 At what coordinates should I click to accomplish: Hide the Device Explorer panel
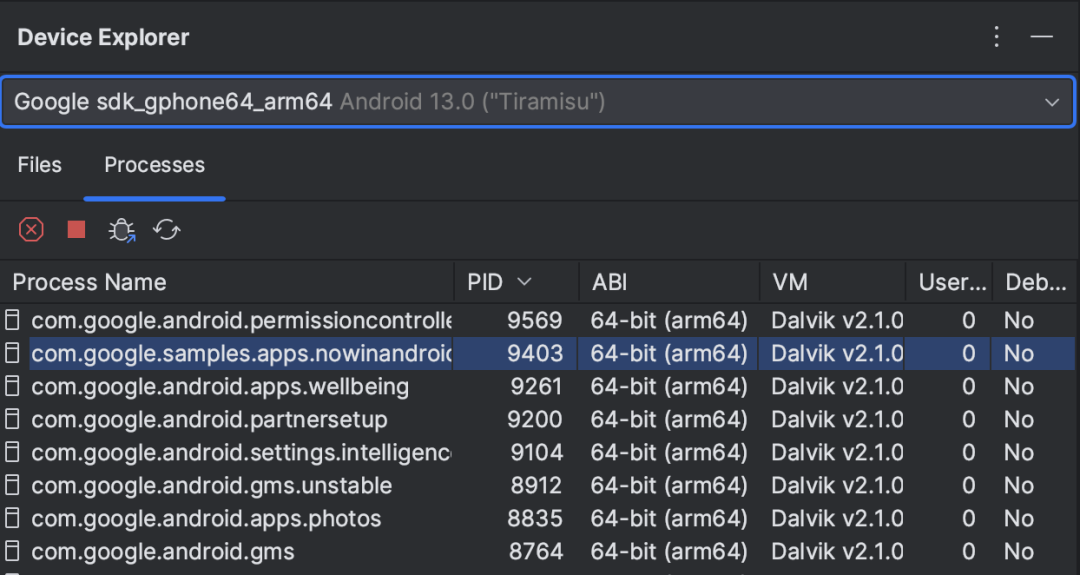click(x=1041, y=36)
